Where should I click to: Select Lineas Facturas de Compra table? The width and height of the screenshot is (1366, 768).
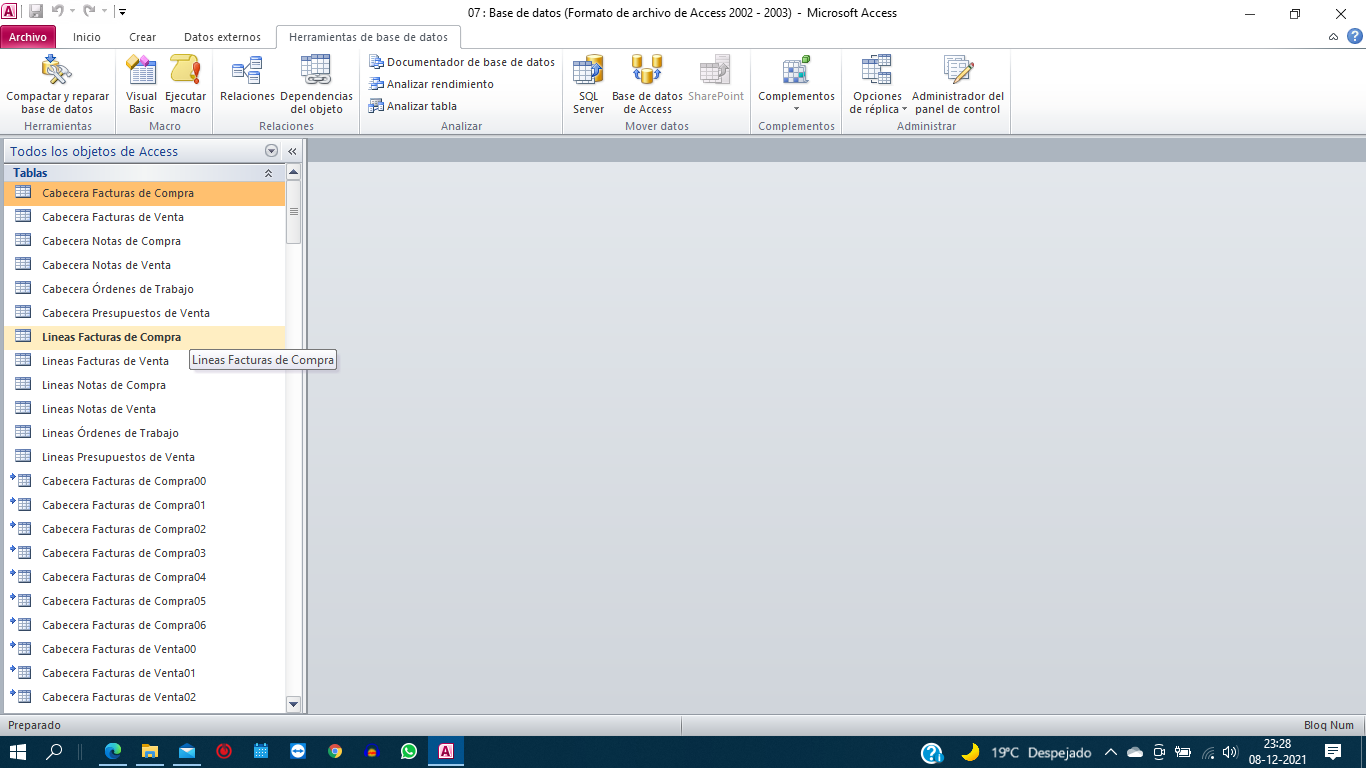tap(144, 337)
